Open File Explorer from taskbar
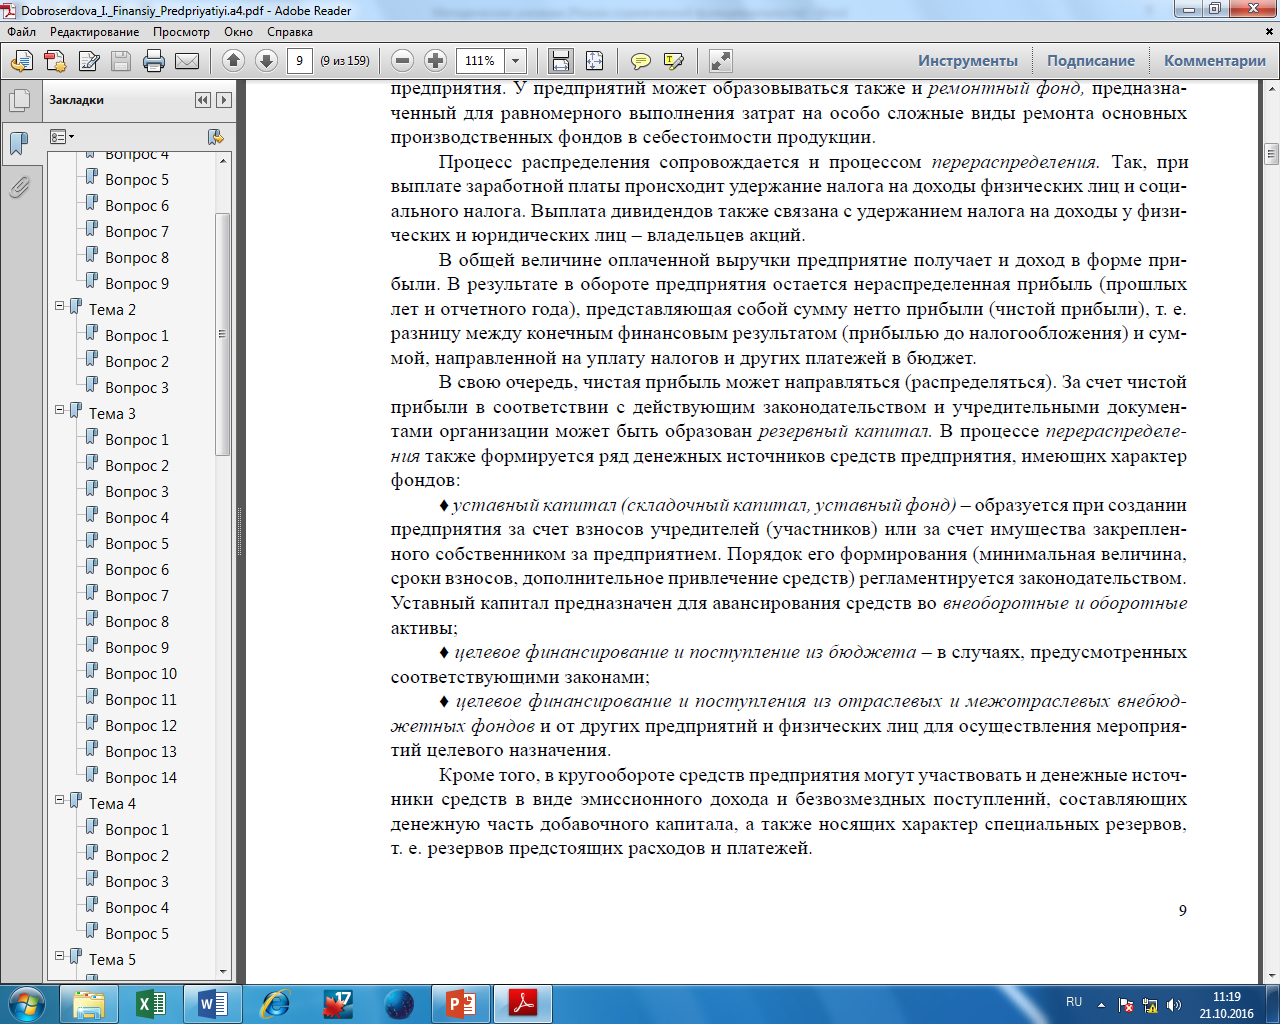 click(x=89, y=1004)
